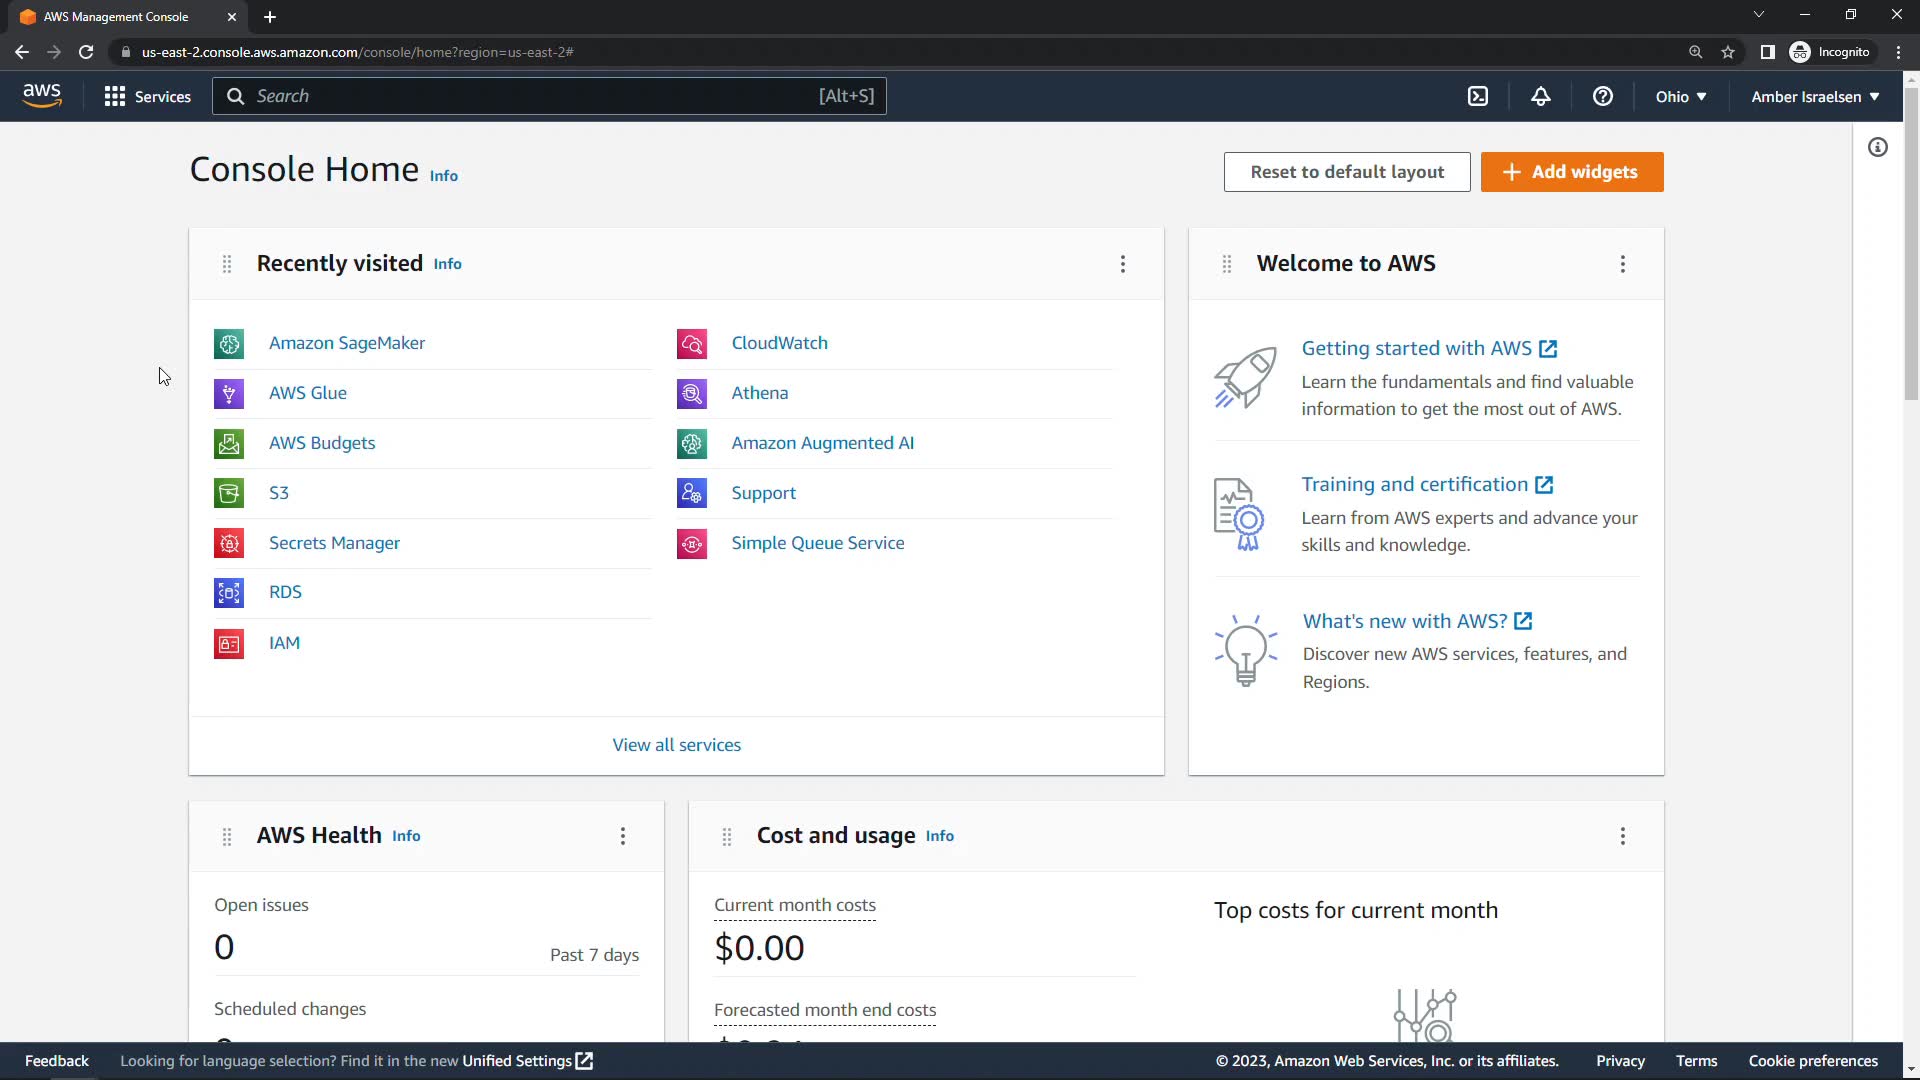Open the Services menu

click(148, 97)
